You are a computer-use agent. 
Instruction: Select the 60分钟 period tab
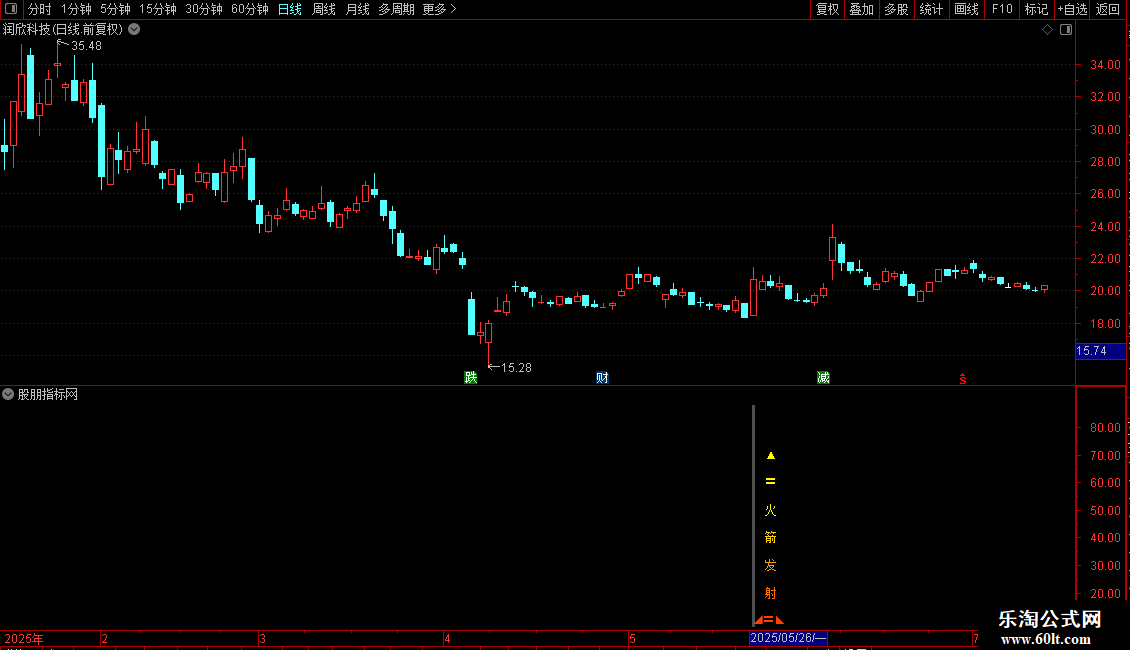tap(249, 9)
